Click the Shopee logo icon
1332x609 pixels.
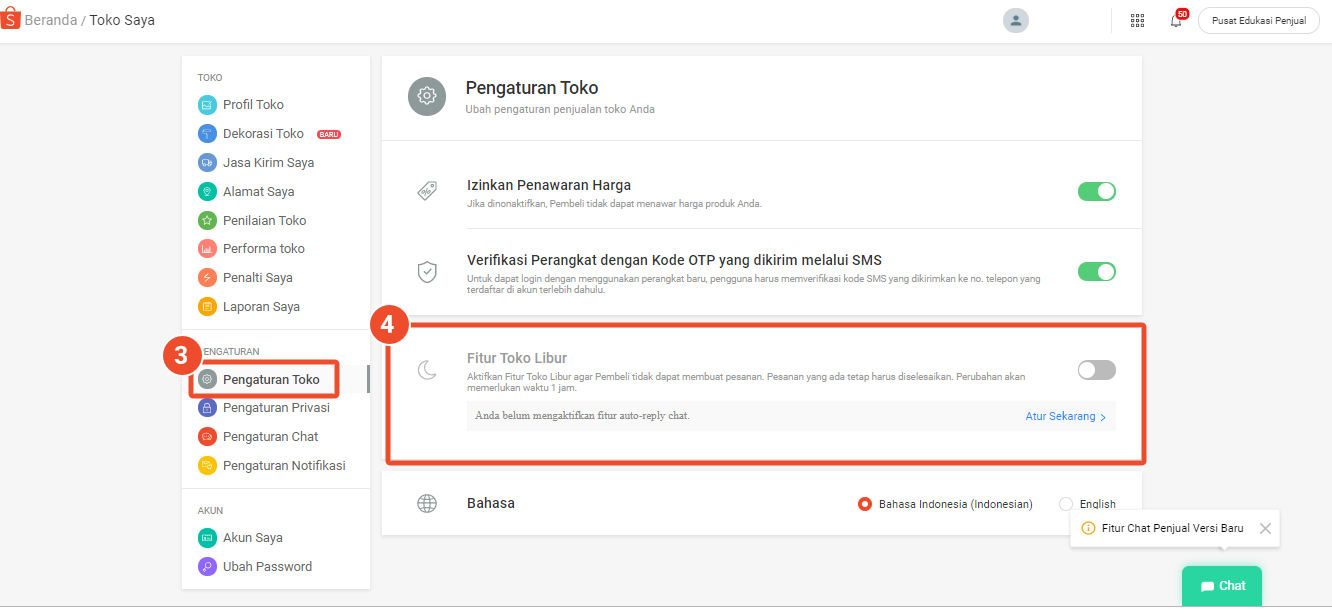(x=11, y=20)
